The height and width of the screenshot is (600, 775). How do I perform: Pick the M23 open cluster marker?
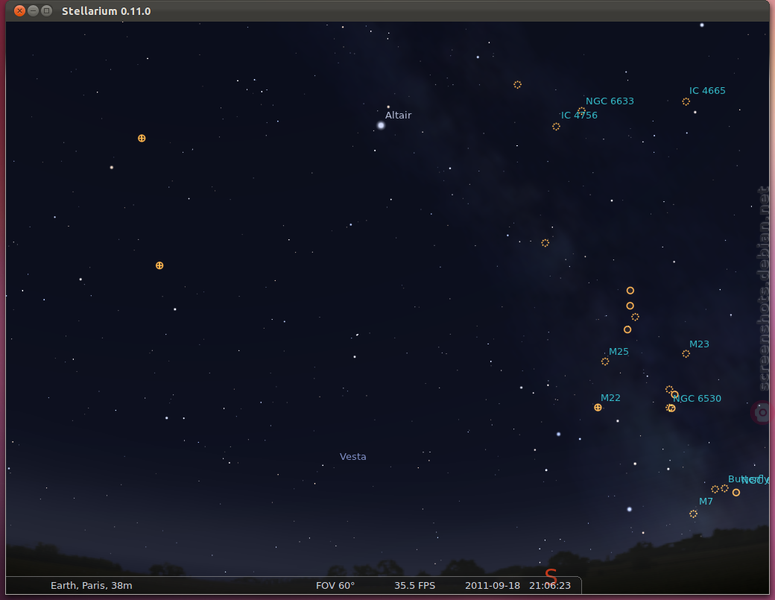[686, 354]
